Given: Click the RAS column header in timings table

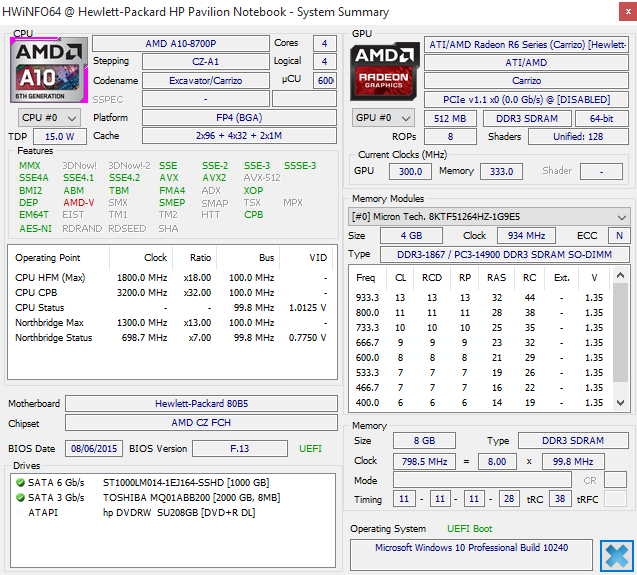Looking at the screenshot, I should point(496,278).
